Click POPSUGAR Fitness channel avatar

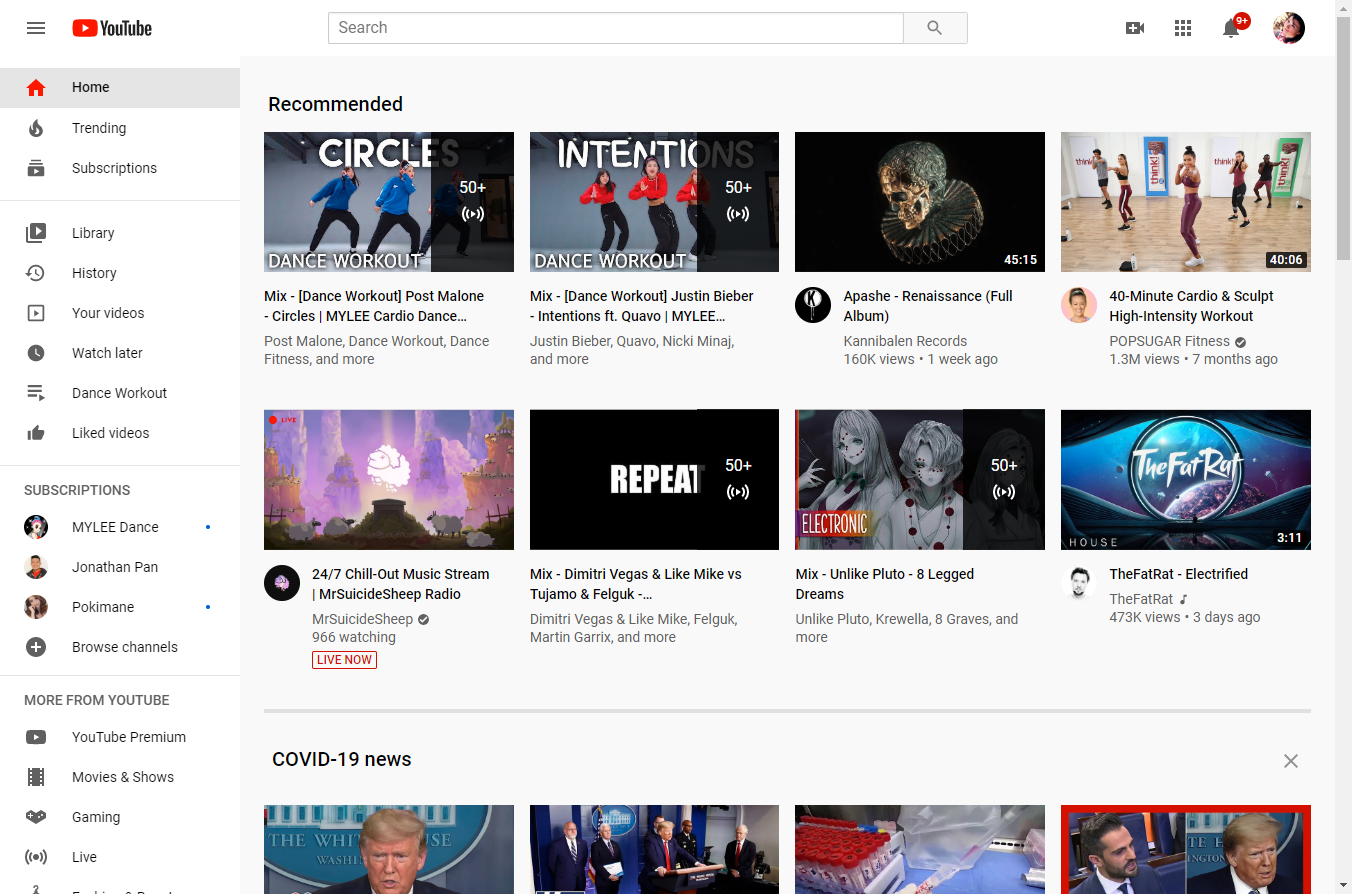[x=1079, y=305]
